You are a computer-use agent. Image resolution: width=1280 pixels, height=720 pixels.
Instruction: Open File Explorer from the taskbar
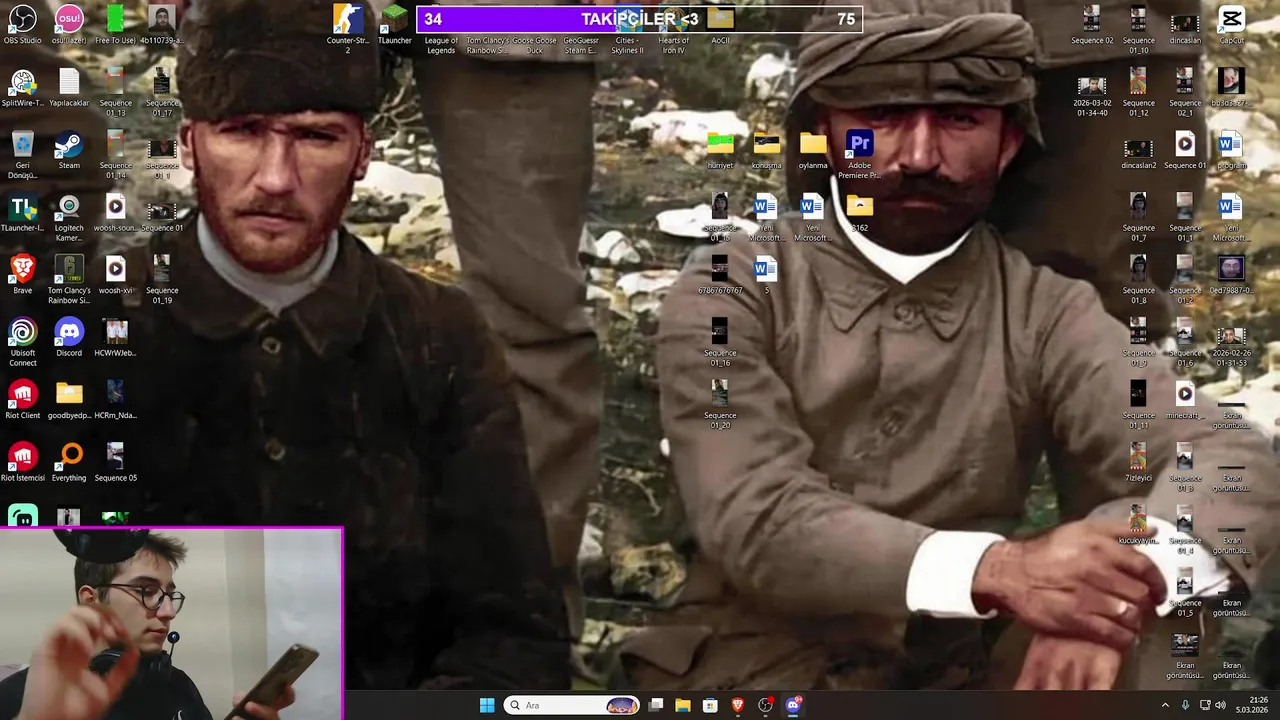point(683,705)
